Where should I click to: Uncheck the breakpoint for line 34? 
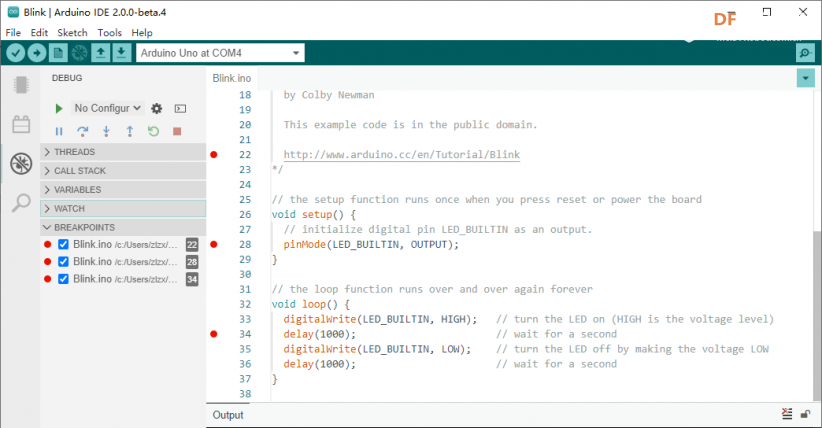click(63, 279)
